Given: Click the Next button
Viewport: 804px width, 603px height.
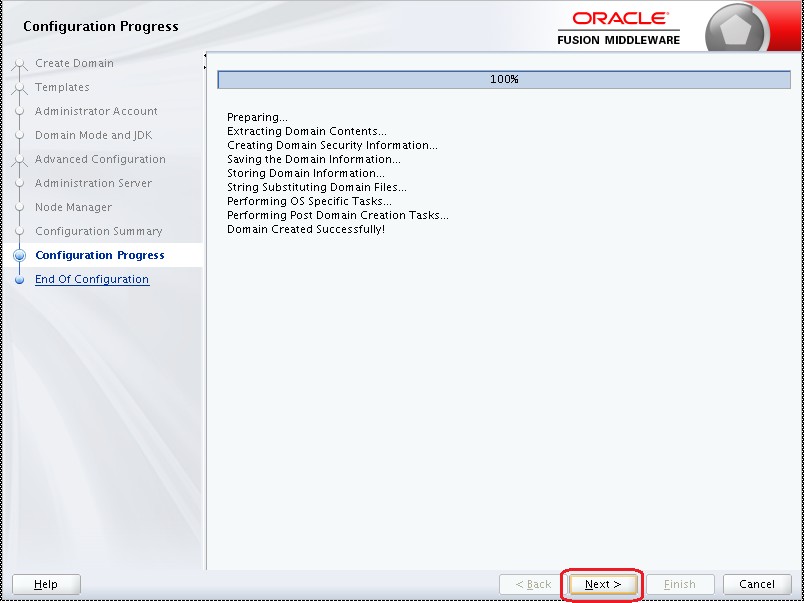Looking at the screenshot, I should (603, 584).
